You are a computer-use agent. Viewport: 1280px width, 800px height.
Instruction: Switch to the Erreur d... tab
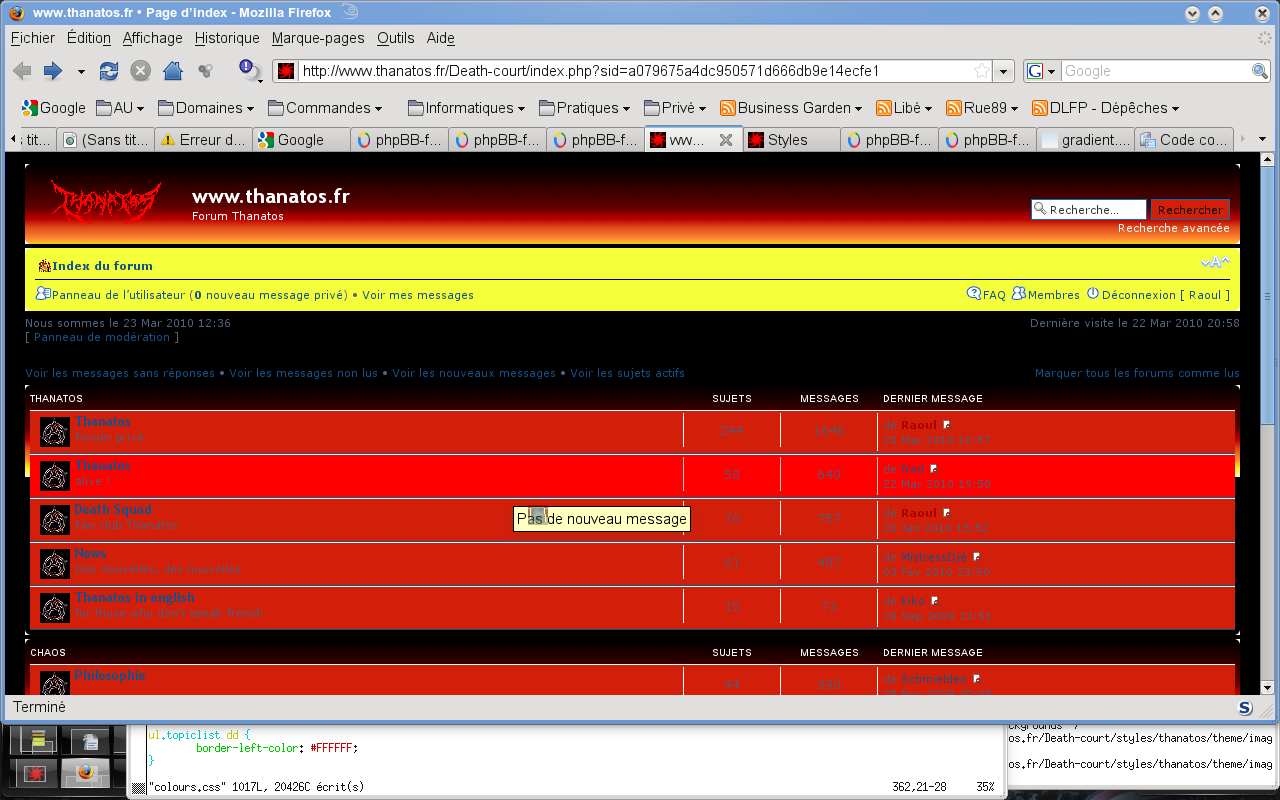coord(203,140)
